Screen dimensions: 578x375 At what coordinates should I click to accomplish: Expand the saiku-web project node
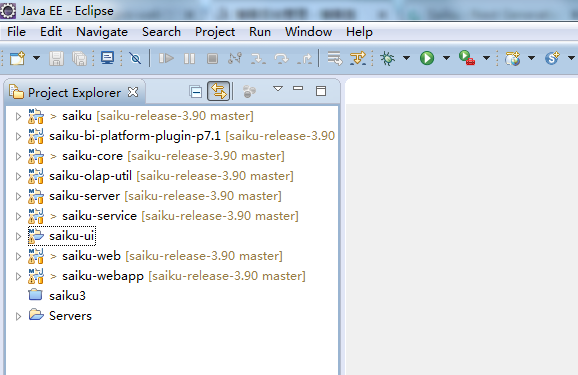(x=18, y=256)
